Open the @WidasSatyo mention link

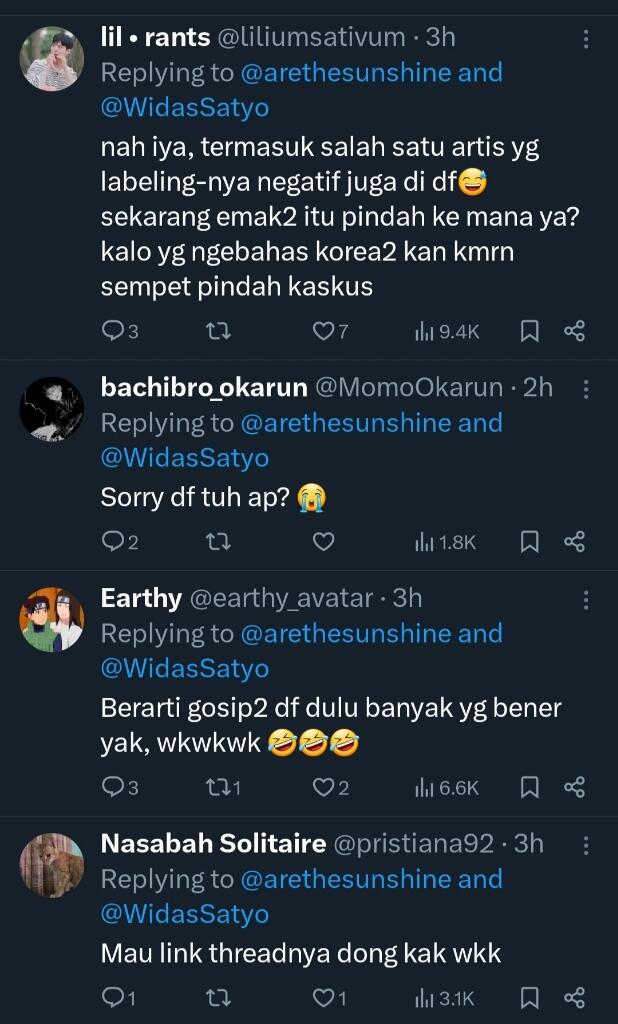coord(186,107)
